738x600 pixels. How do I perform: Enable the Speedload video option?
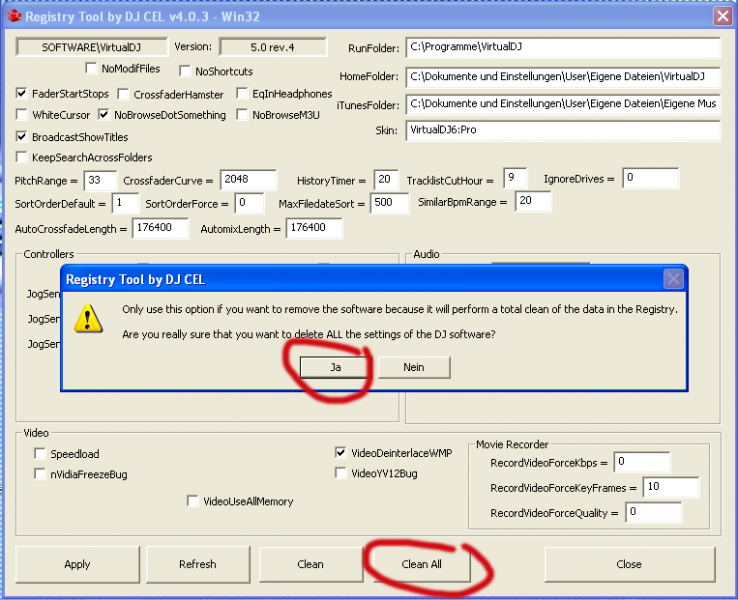click(40, 454)
